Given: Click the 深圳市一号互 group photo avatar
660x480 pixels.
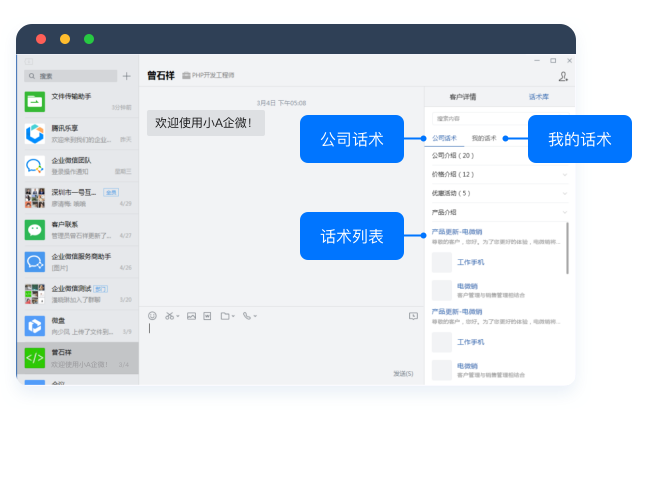Looking at the screenshot, I should tap(35, 198).
